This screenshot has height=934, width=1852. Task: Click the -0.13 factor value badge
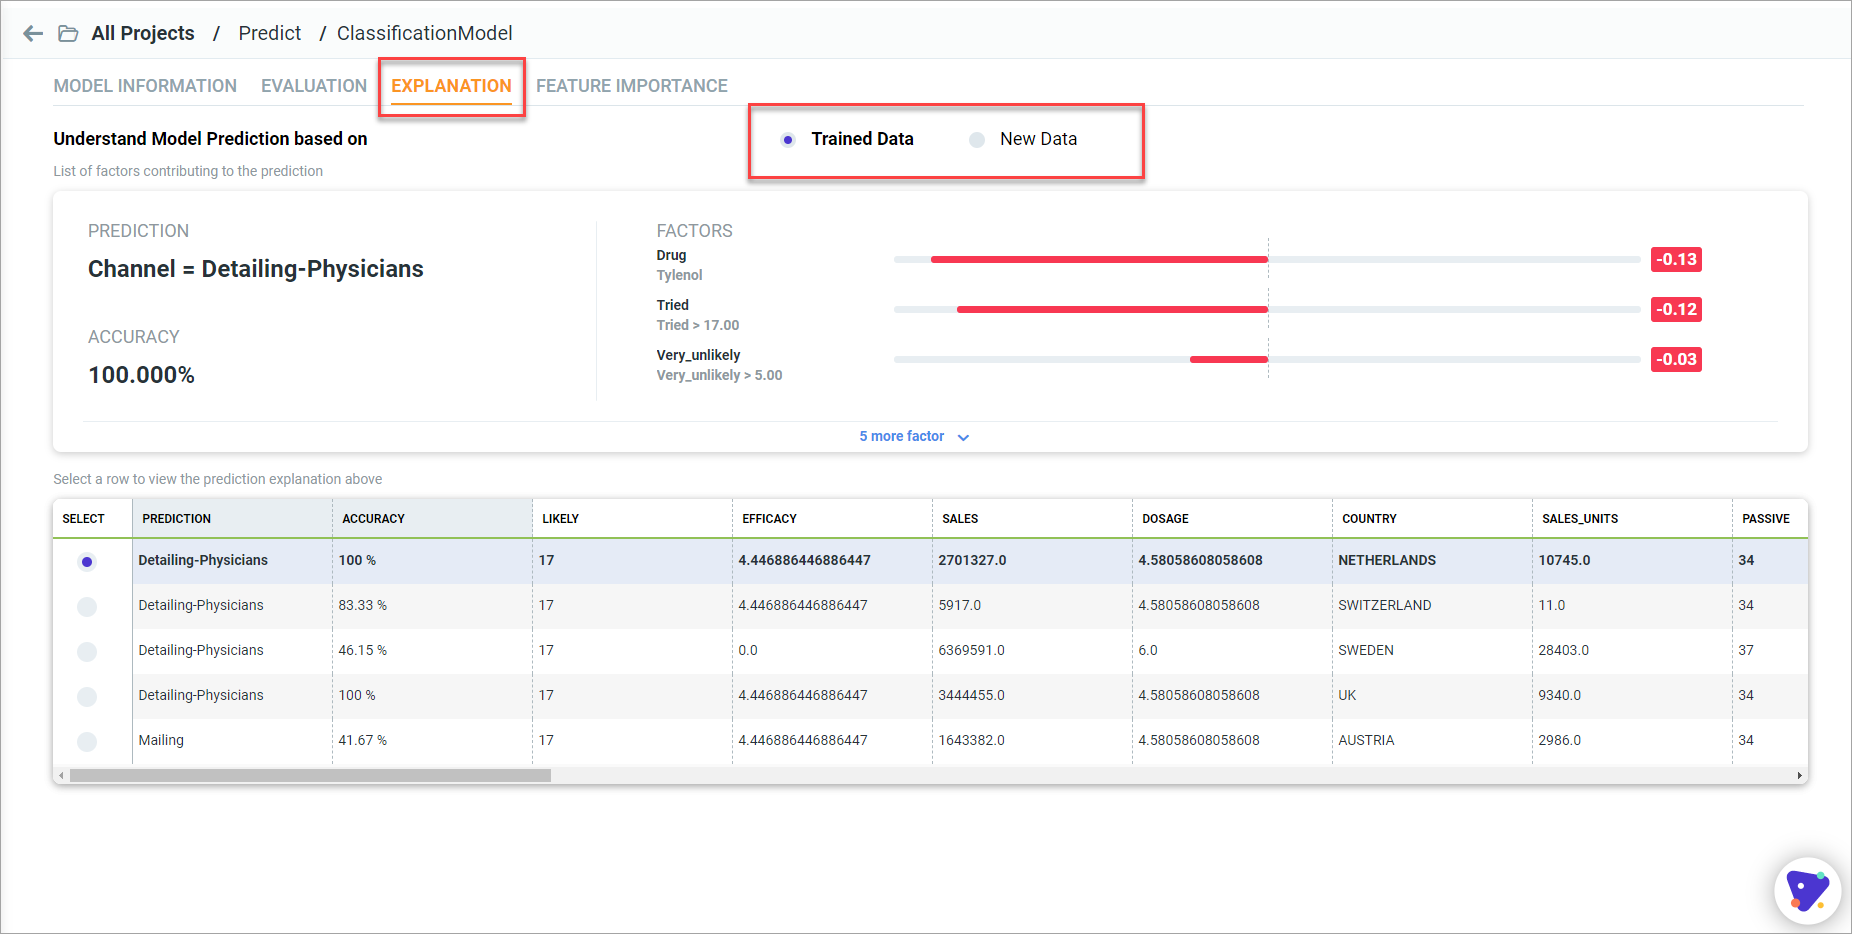click(1676, 259)
